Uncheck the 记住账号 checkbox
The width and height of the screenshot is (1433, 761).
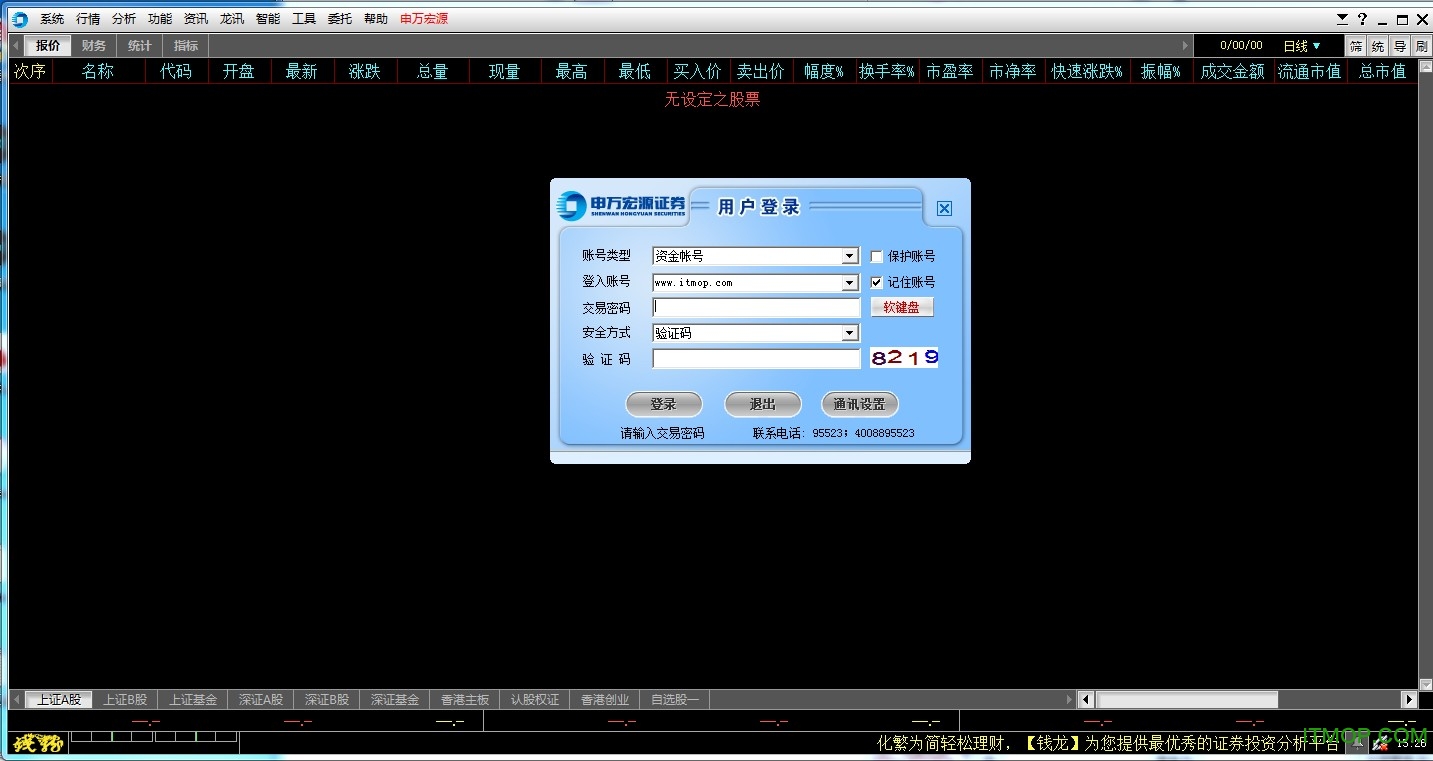[x=877, y=282]
